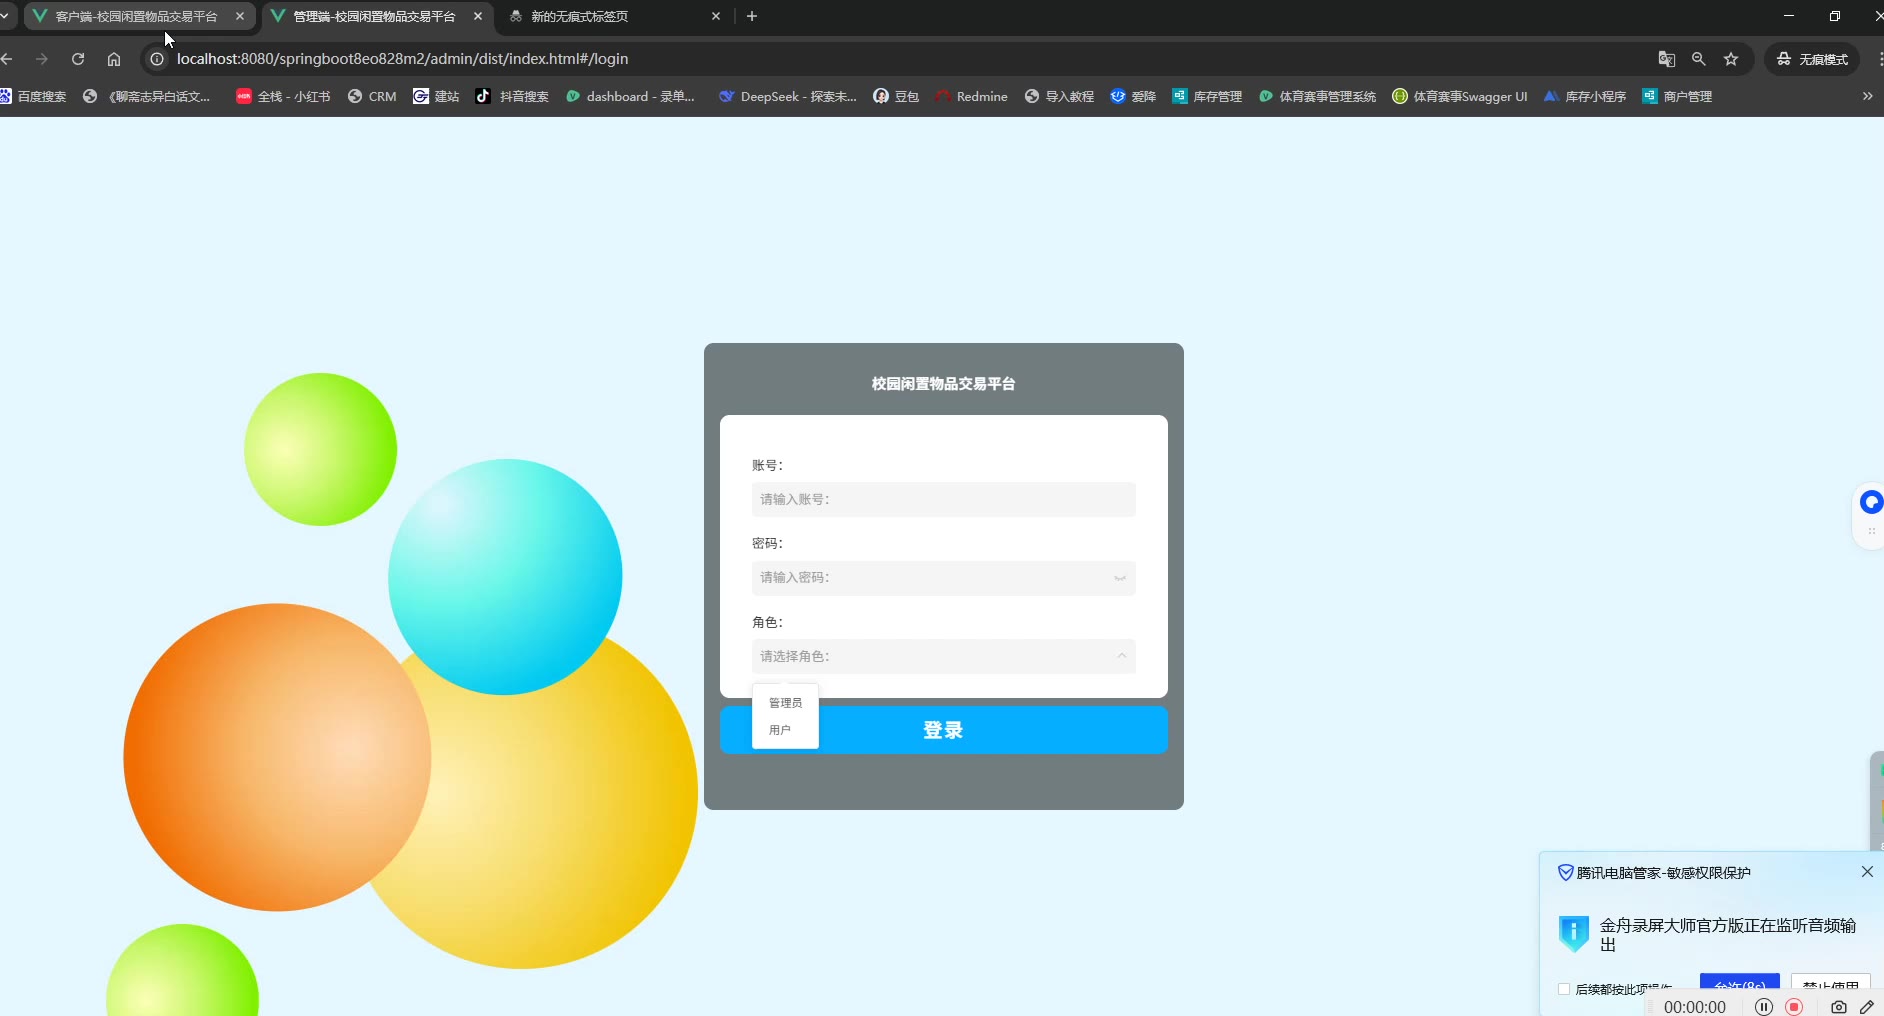View site information icon in address bar
Screen dimensions: 1884x1016
pos(157,59)
